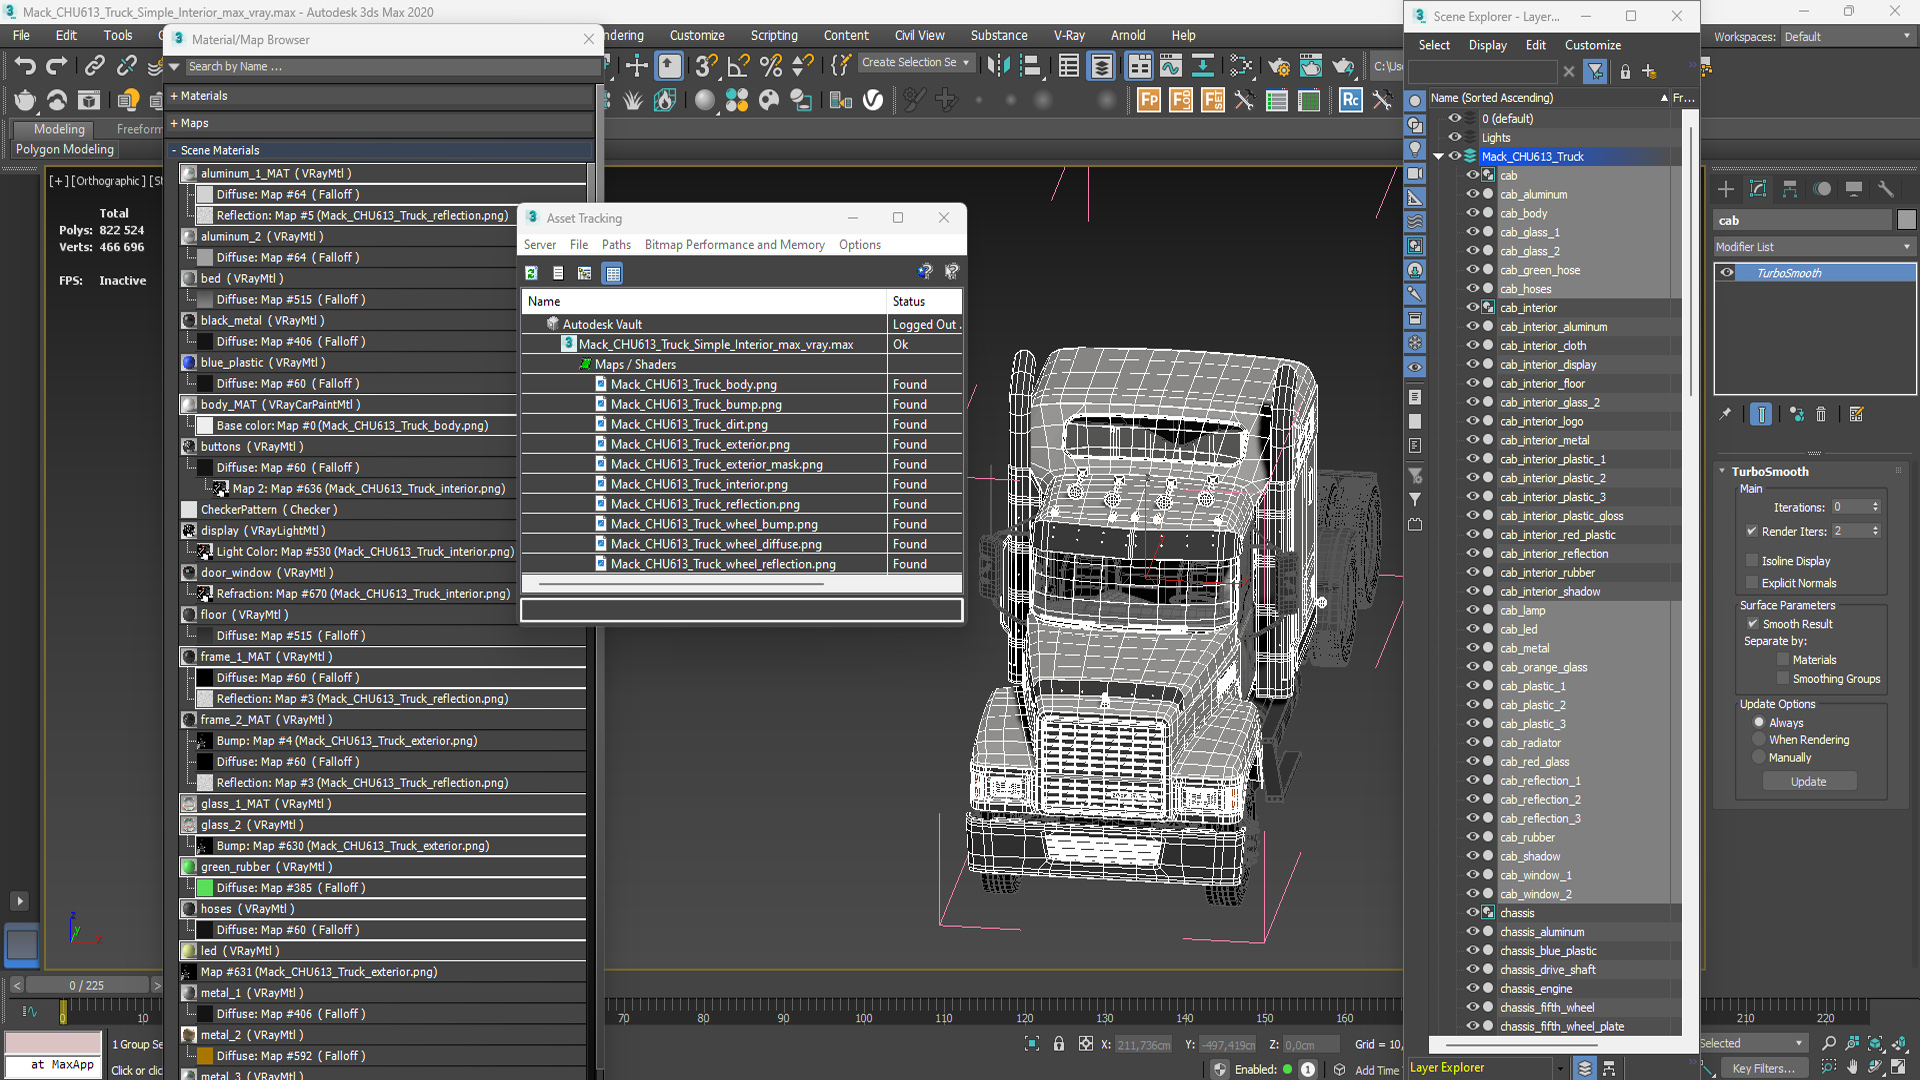Screen dimensions: 1920x1080
Task: Click the Mirror tool icon
Action: (998, 66)
